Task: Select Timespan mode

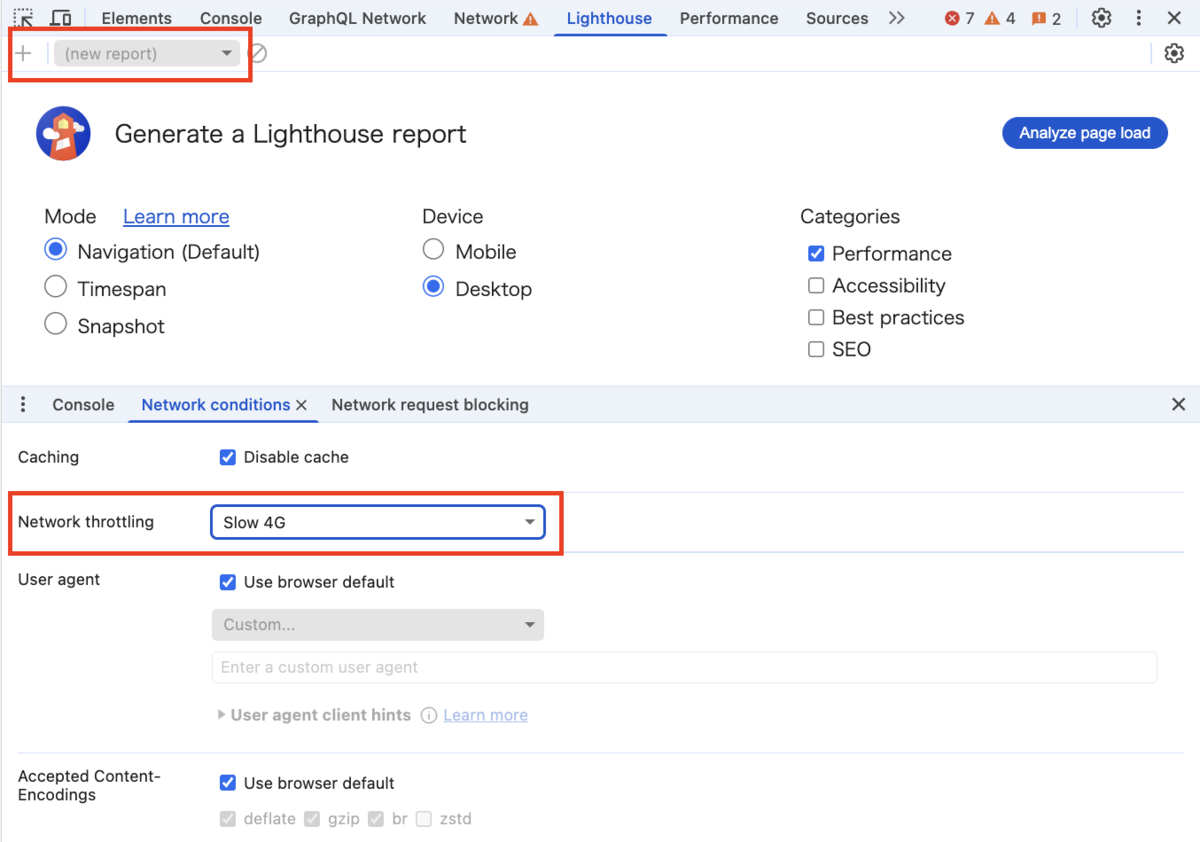Action: point(56,288)
